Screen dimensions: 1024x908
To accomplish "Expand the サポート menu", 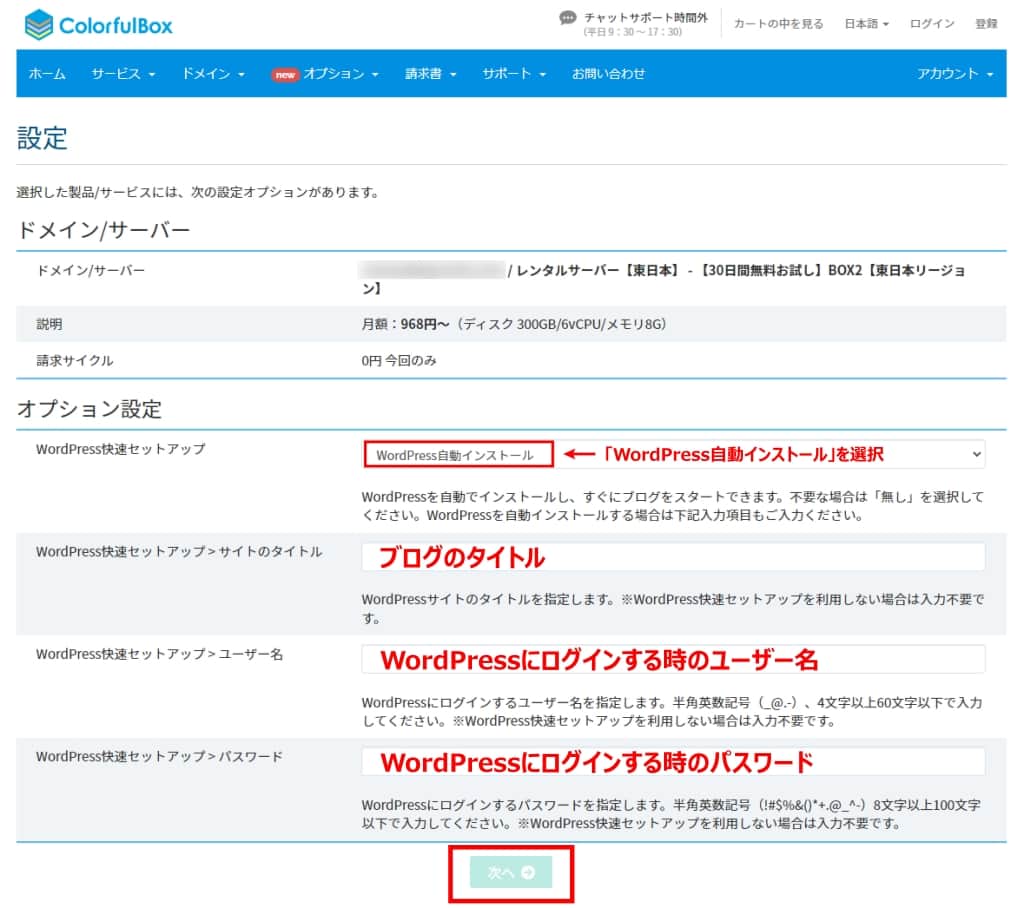I will click(514, 74).
